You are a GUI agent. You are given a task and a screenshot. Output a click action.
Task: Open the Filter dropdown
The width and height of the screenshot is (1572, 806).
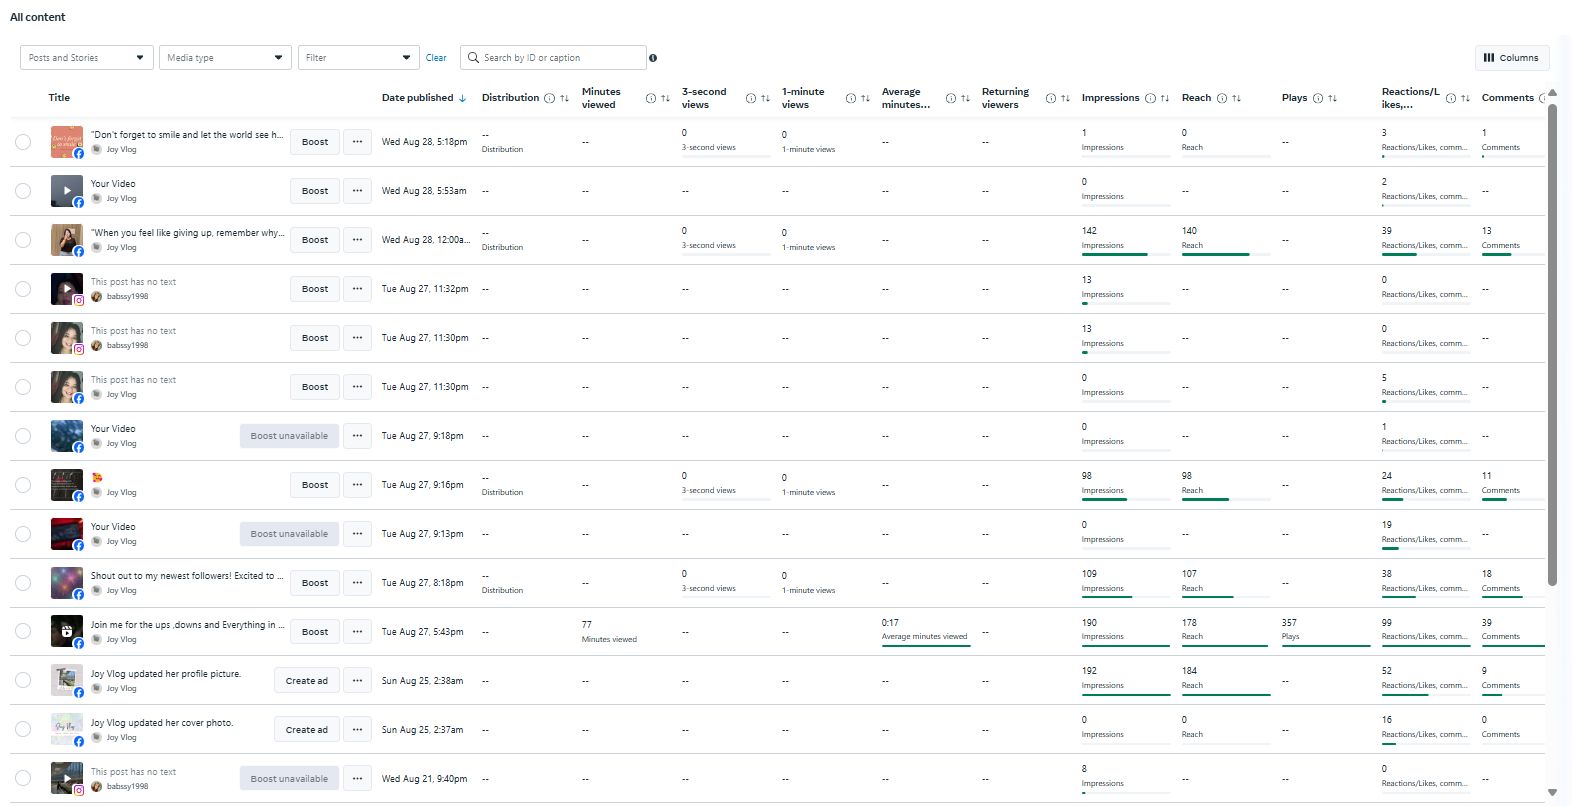(358, 58)
